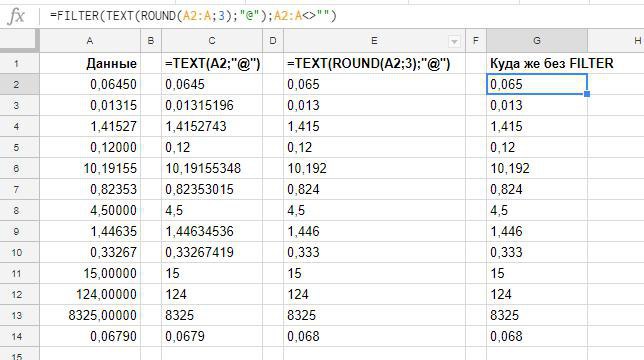Select cell 0,013 in column E
Screen dimensions: 644x360
374,105
